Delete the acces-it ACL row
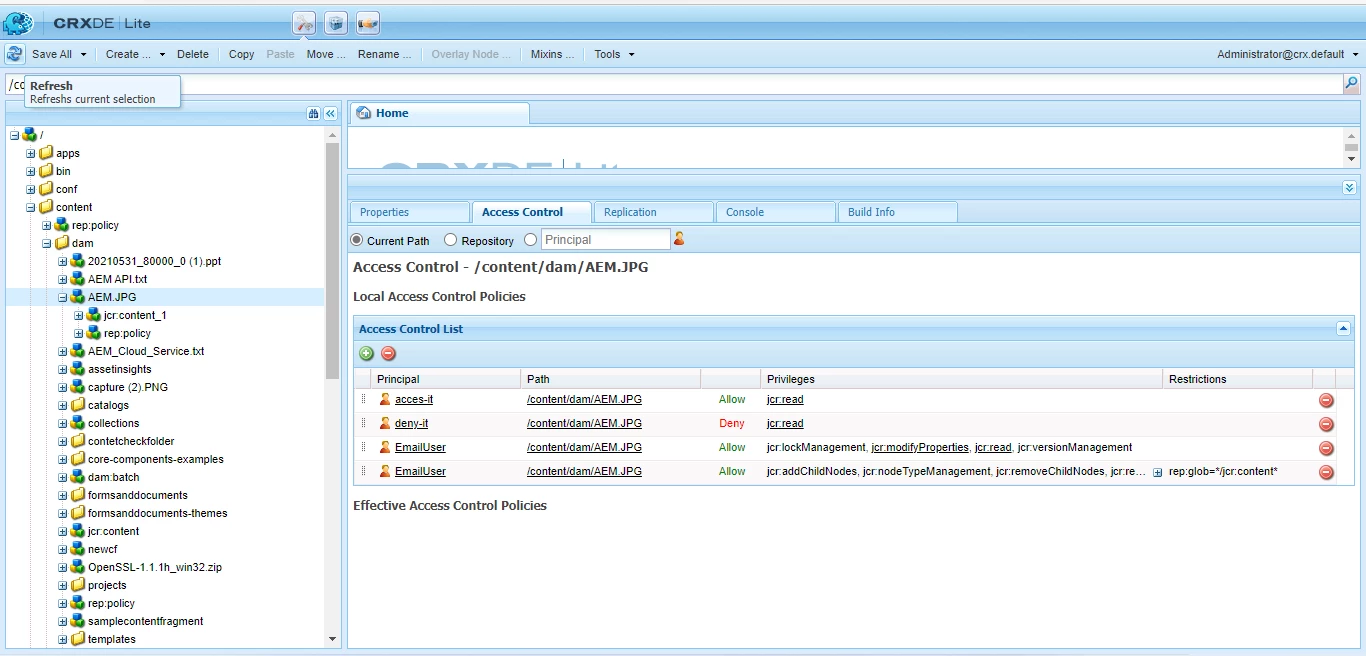This screenshot has height=656, width=1366. click(x=1326, y=400)
